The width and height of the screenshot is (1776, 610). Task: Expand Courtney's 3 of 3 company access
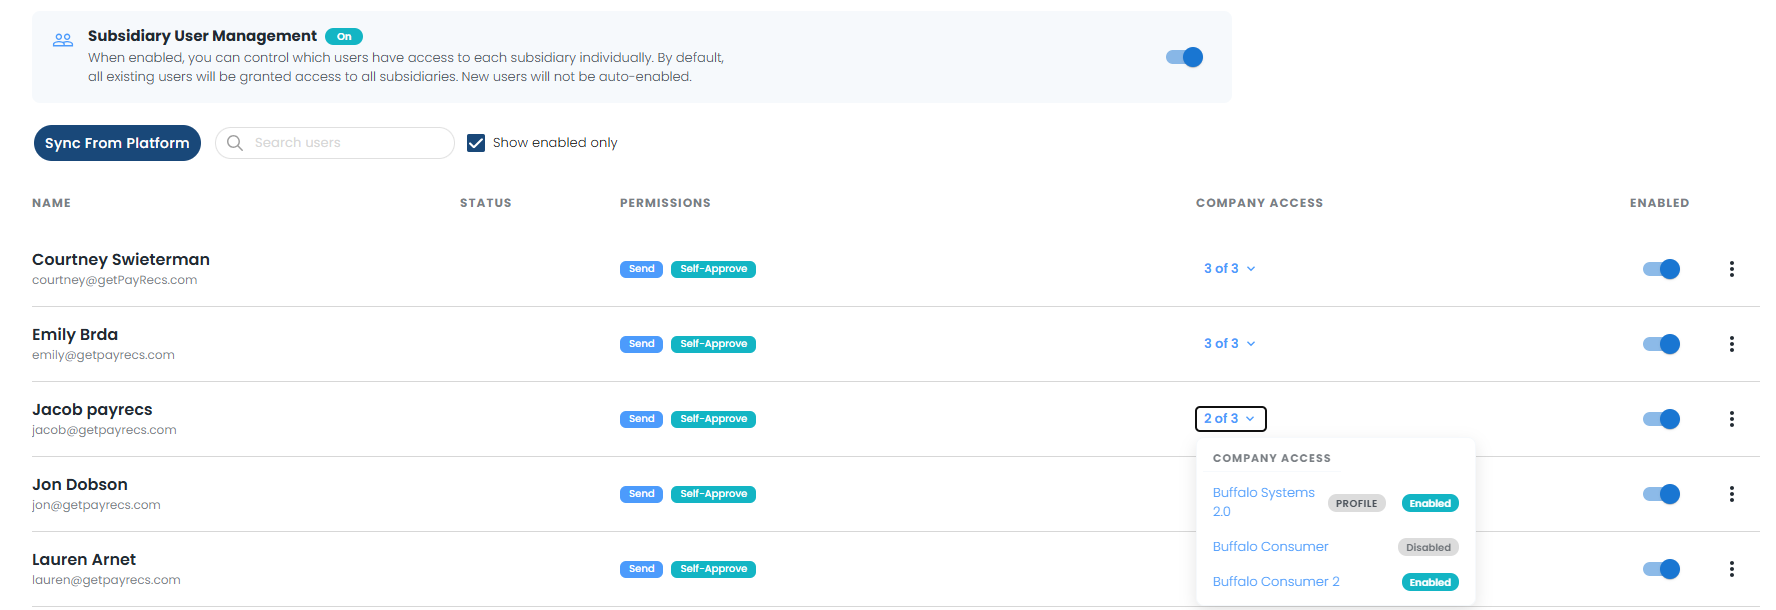1230,269
